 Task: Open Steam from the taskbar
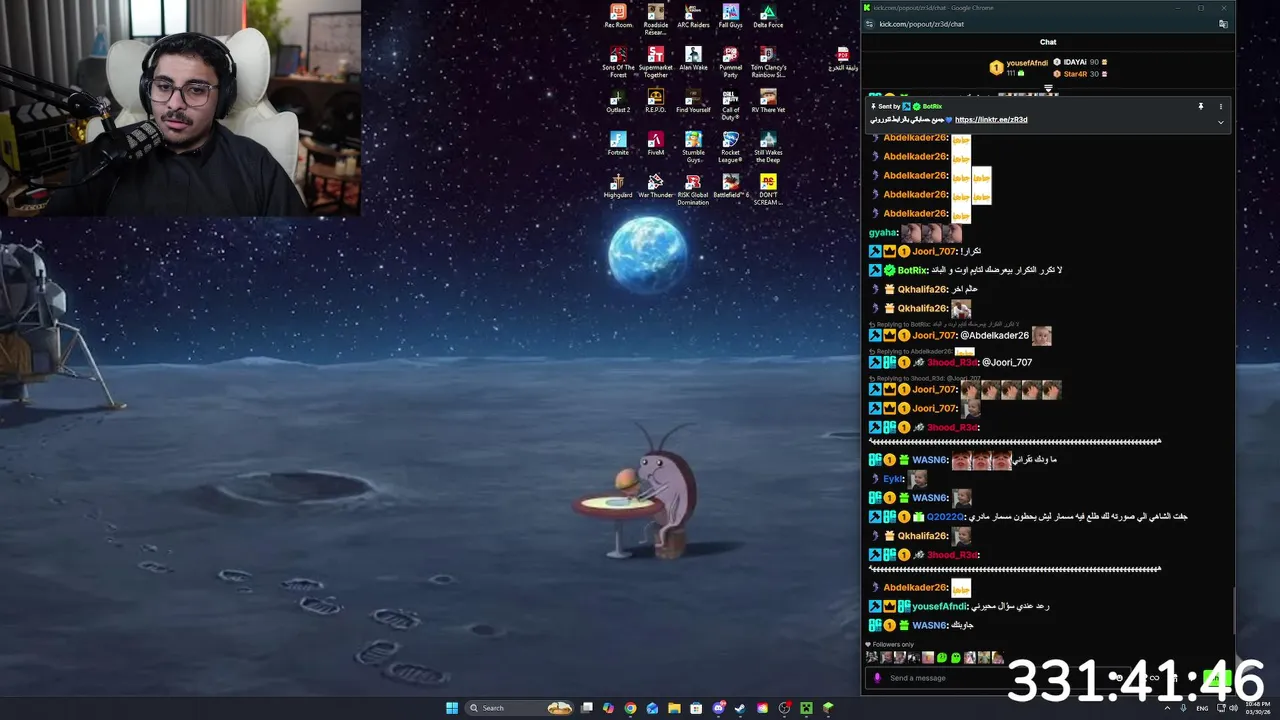(x=740, y=708)
